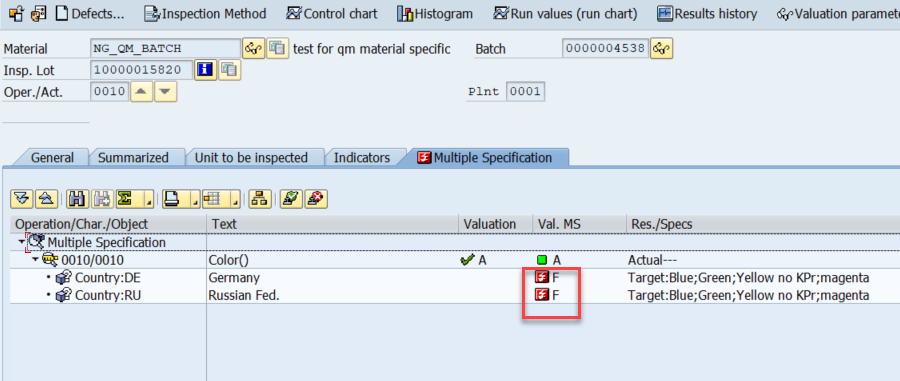Show the Control chart
The height and width of the screenshot is (381, 900).
[332, 13]
